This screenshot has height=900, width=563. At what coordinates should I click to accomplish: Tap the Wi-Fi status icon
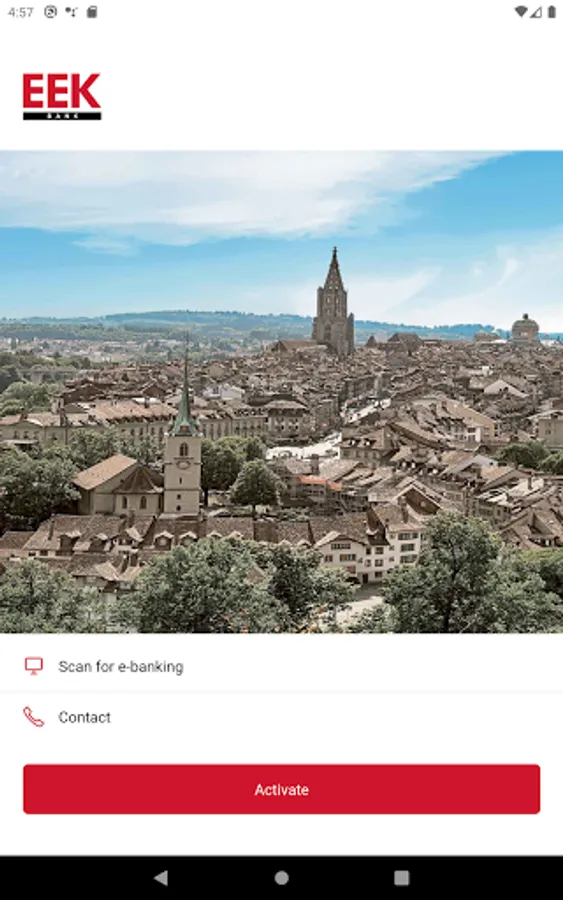point(521,12)
